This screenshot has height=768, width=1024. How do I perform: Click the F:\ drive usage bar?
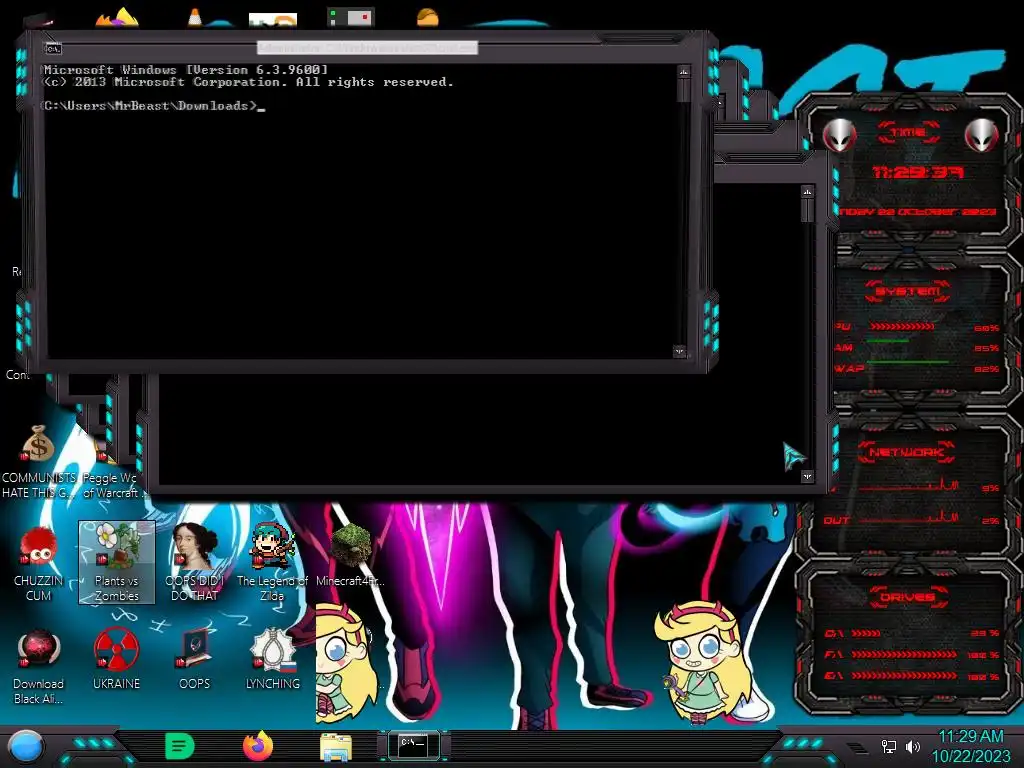coord(904,654)
